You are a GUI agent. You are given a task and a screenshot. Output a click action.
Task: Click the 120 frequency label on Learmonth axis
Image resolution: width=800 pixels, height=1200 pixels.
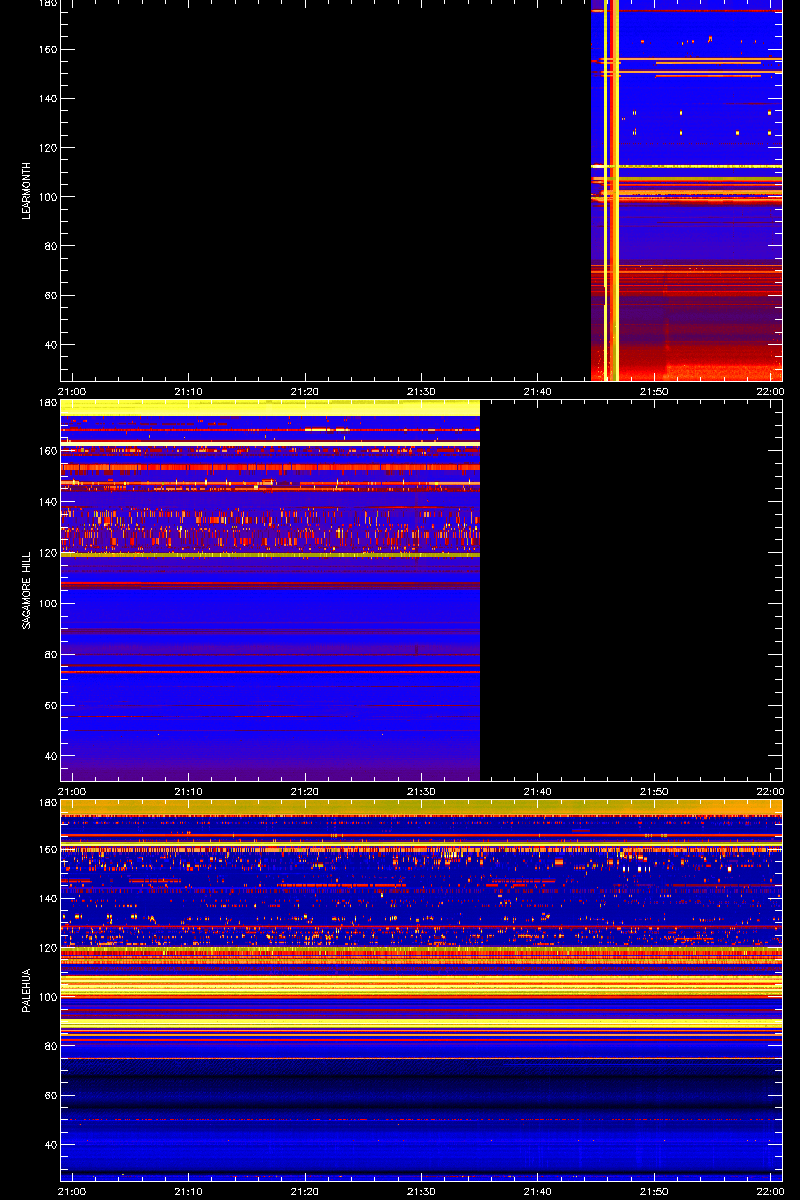46,148
